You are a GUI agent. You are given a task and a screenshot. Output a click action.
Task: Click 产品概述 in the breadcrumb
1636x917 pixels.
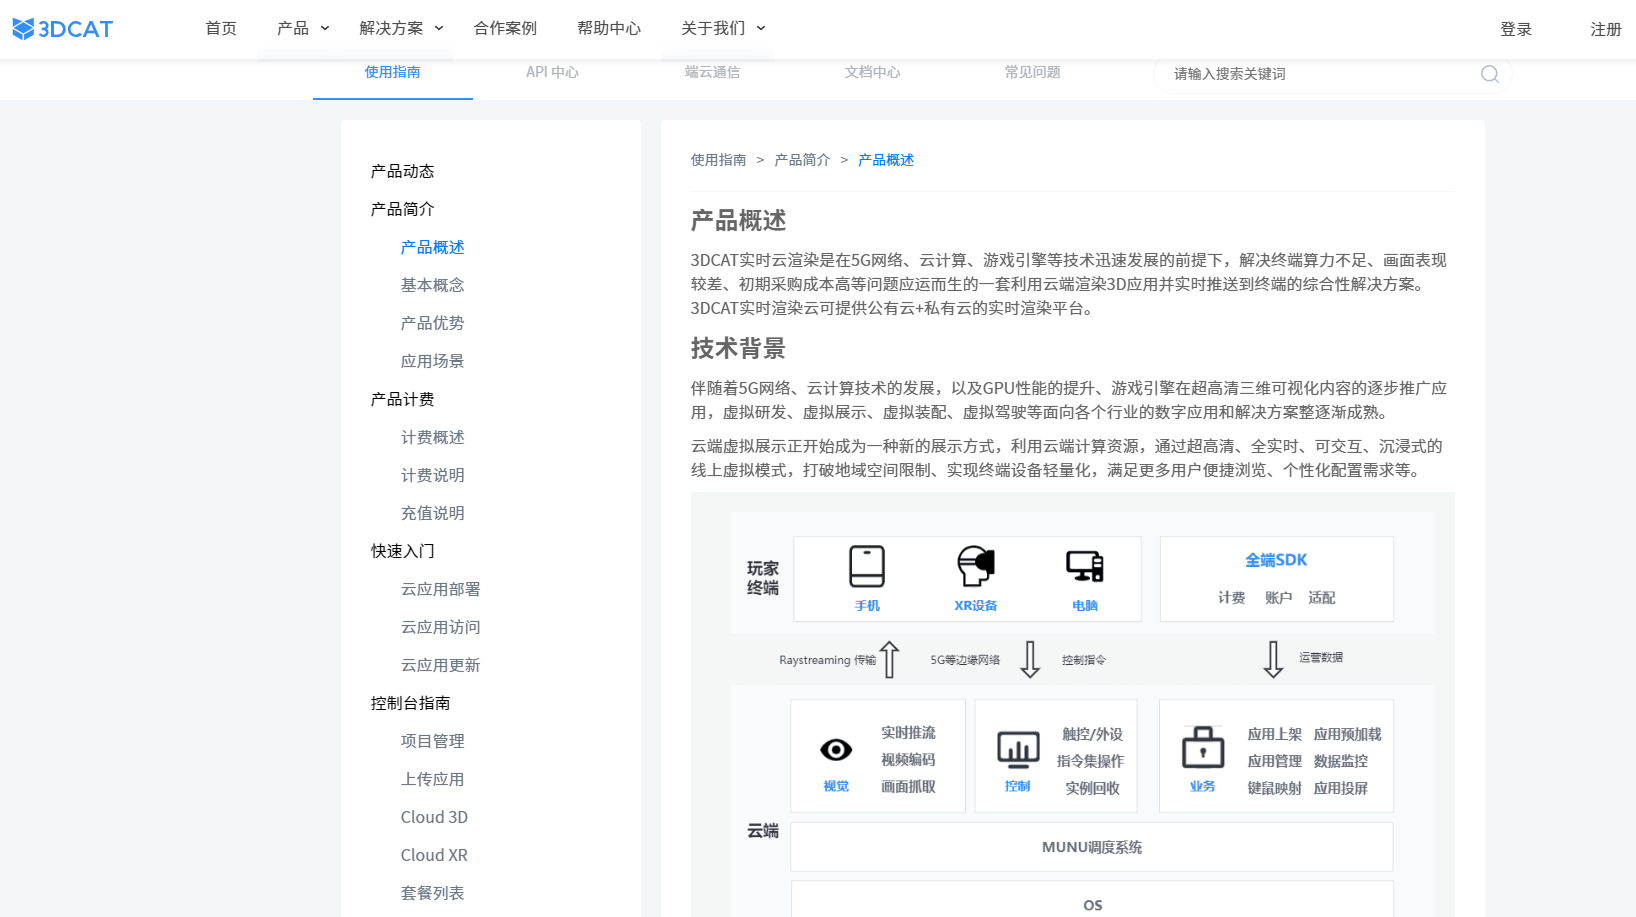[886, 160]
